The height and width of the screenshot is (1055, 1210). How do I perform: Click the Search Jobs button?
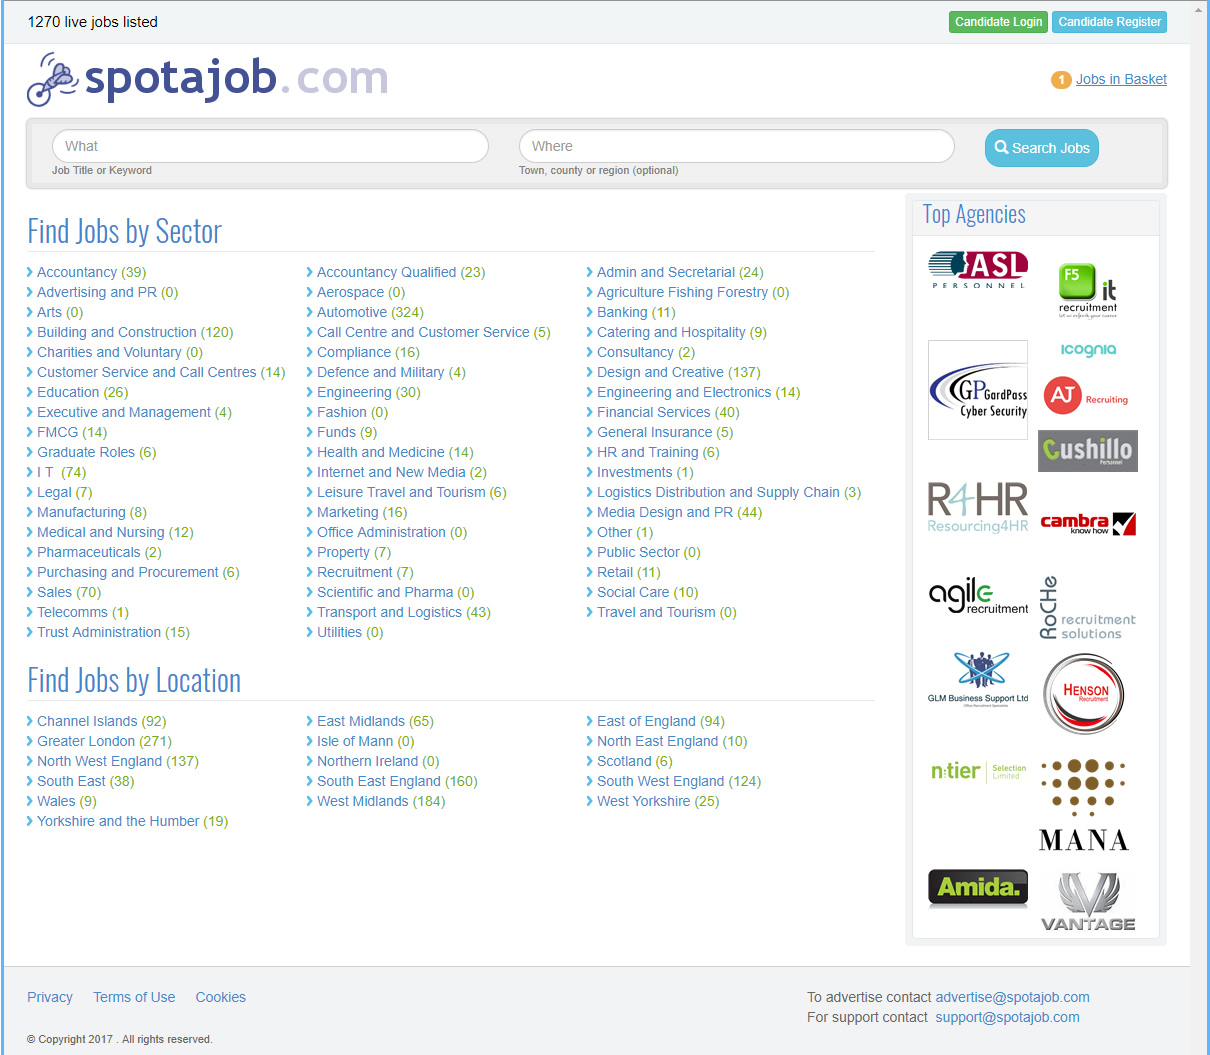tap(1042, 148)
